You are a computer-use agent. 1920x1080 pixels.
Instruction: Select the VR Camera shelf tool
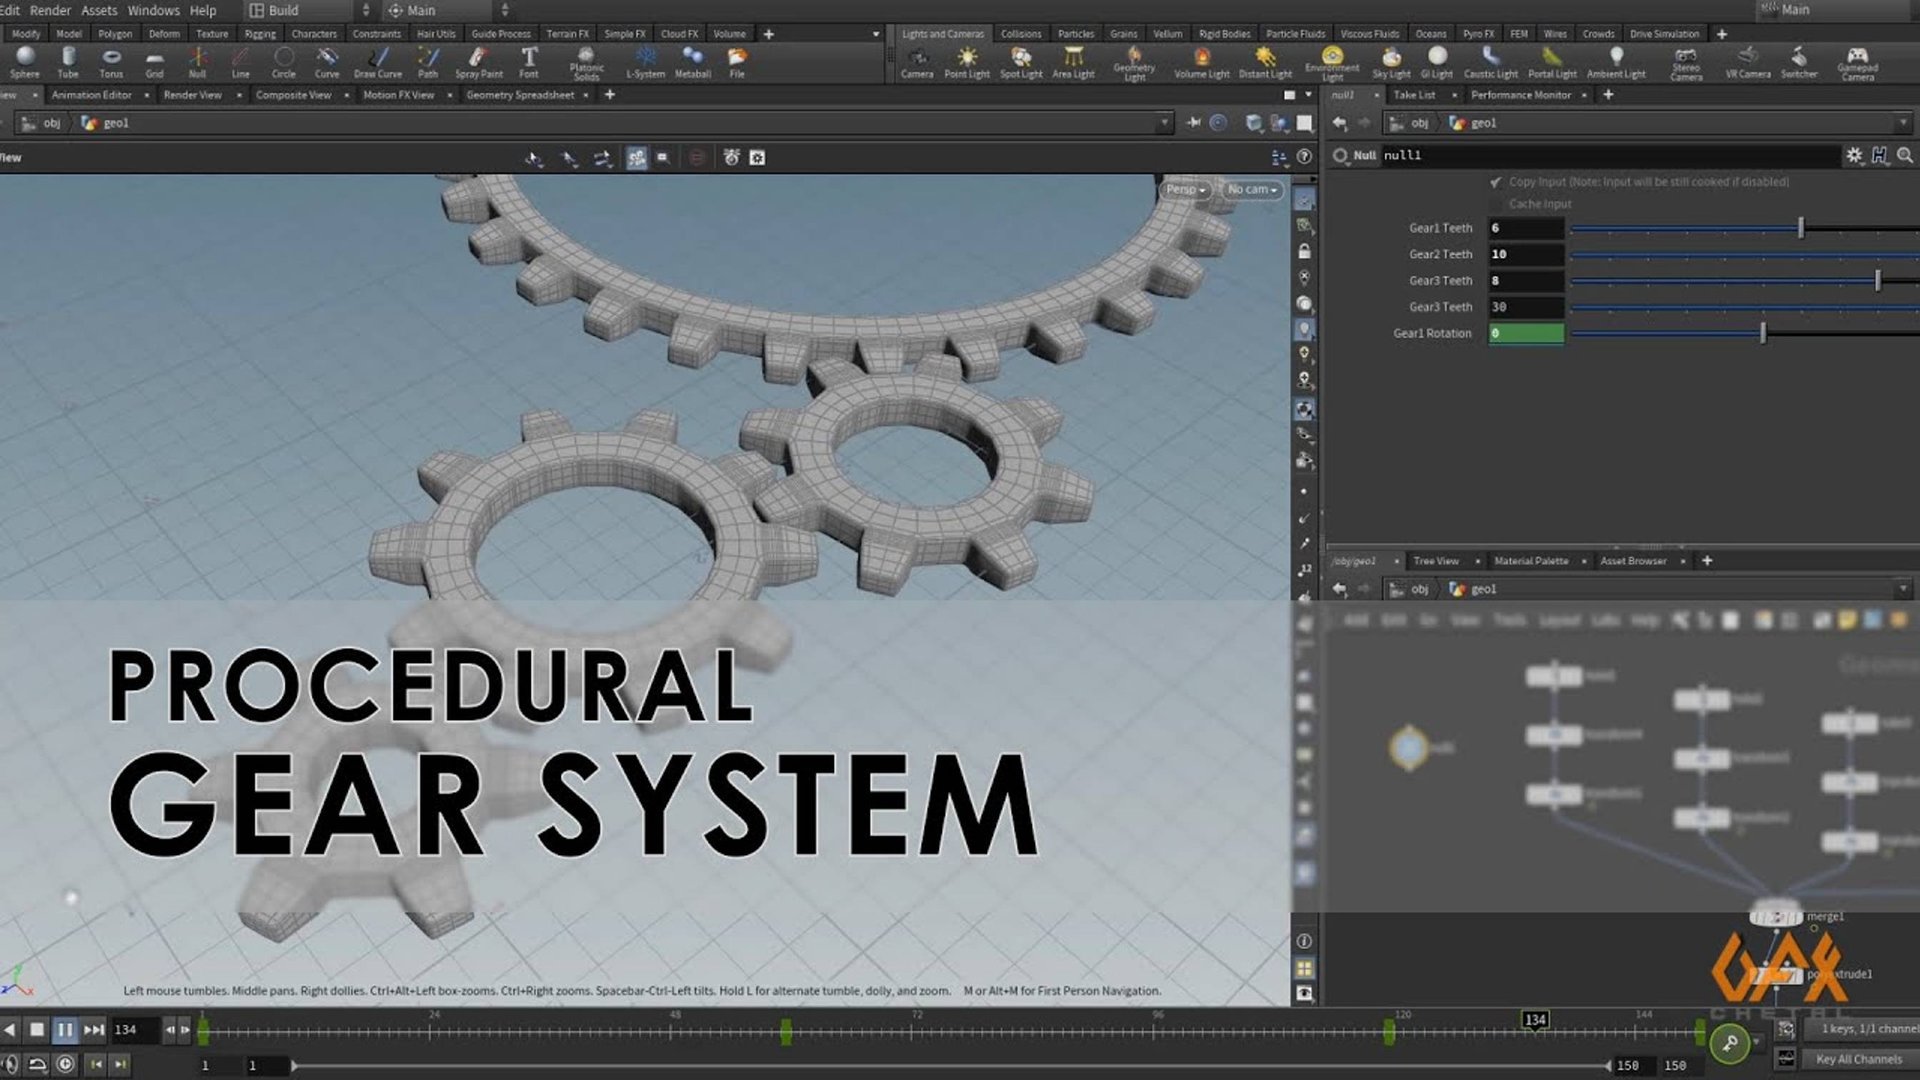[x=1748, y=63]
